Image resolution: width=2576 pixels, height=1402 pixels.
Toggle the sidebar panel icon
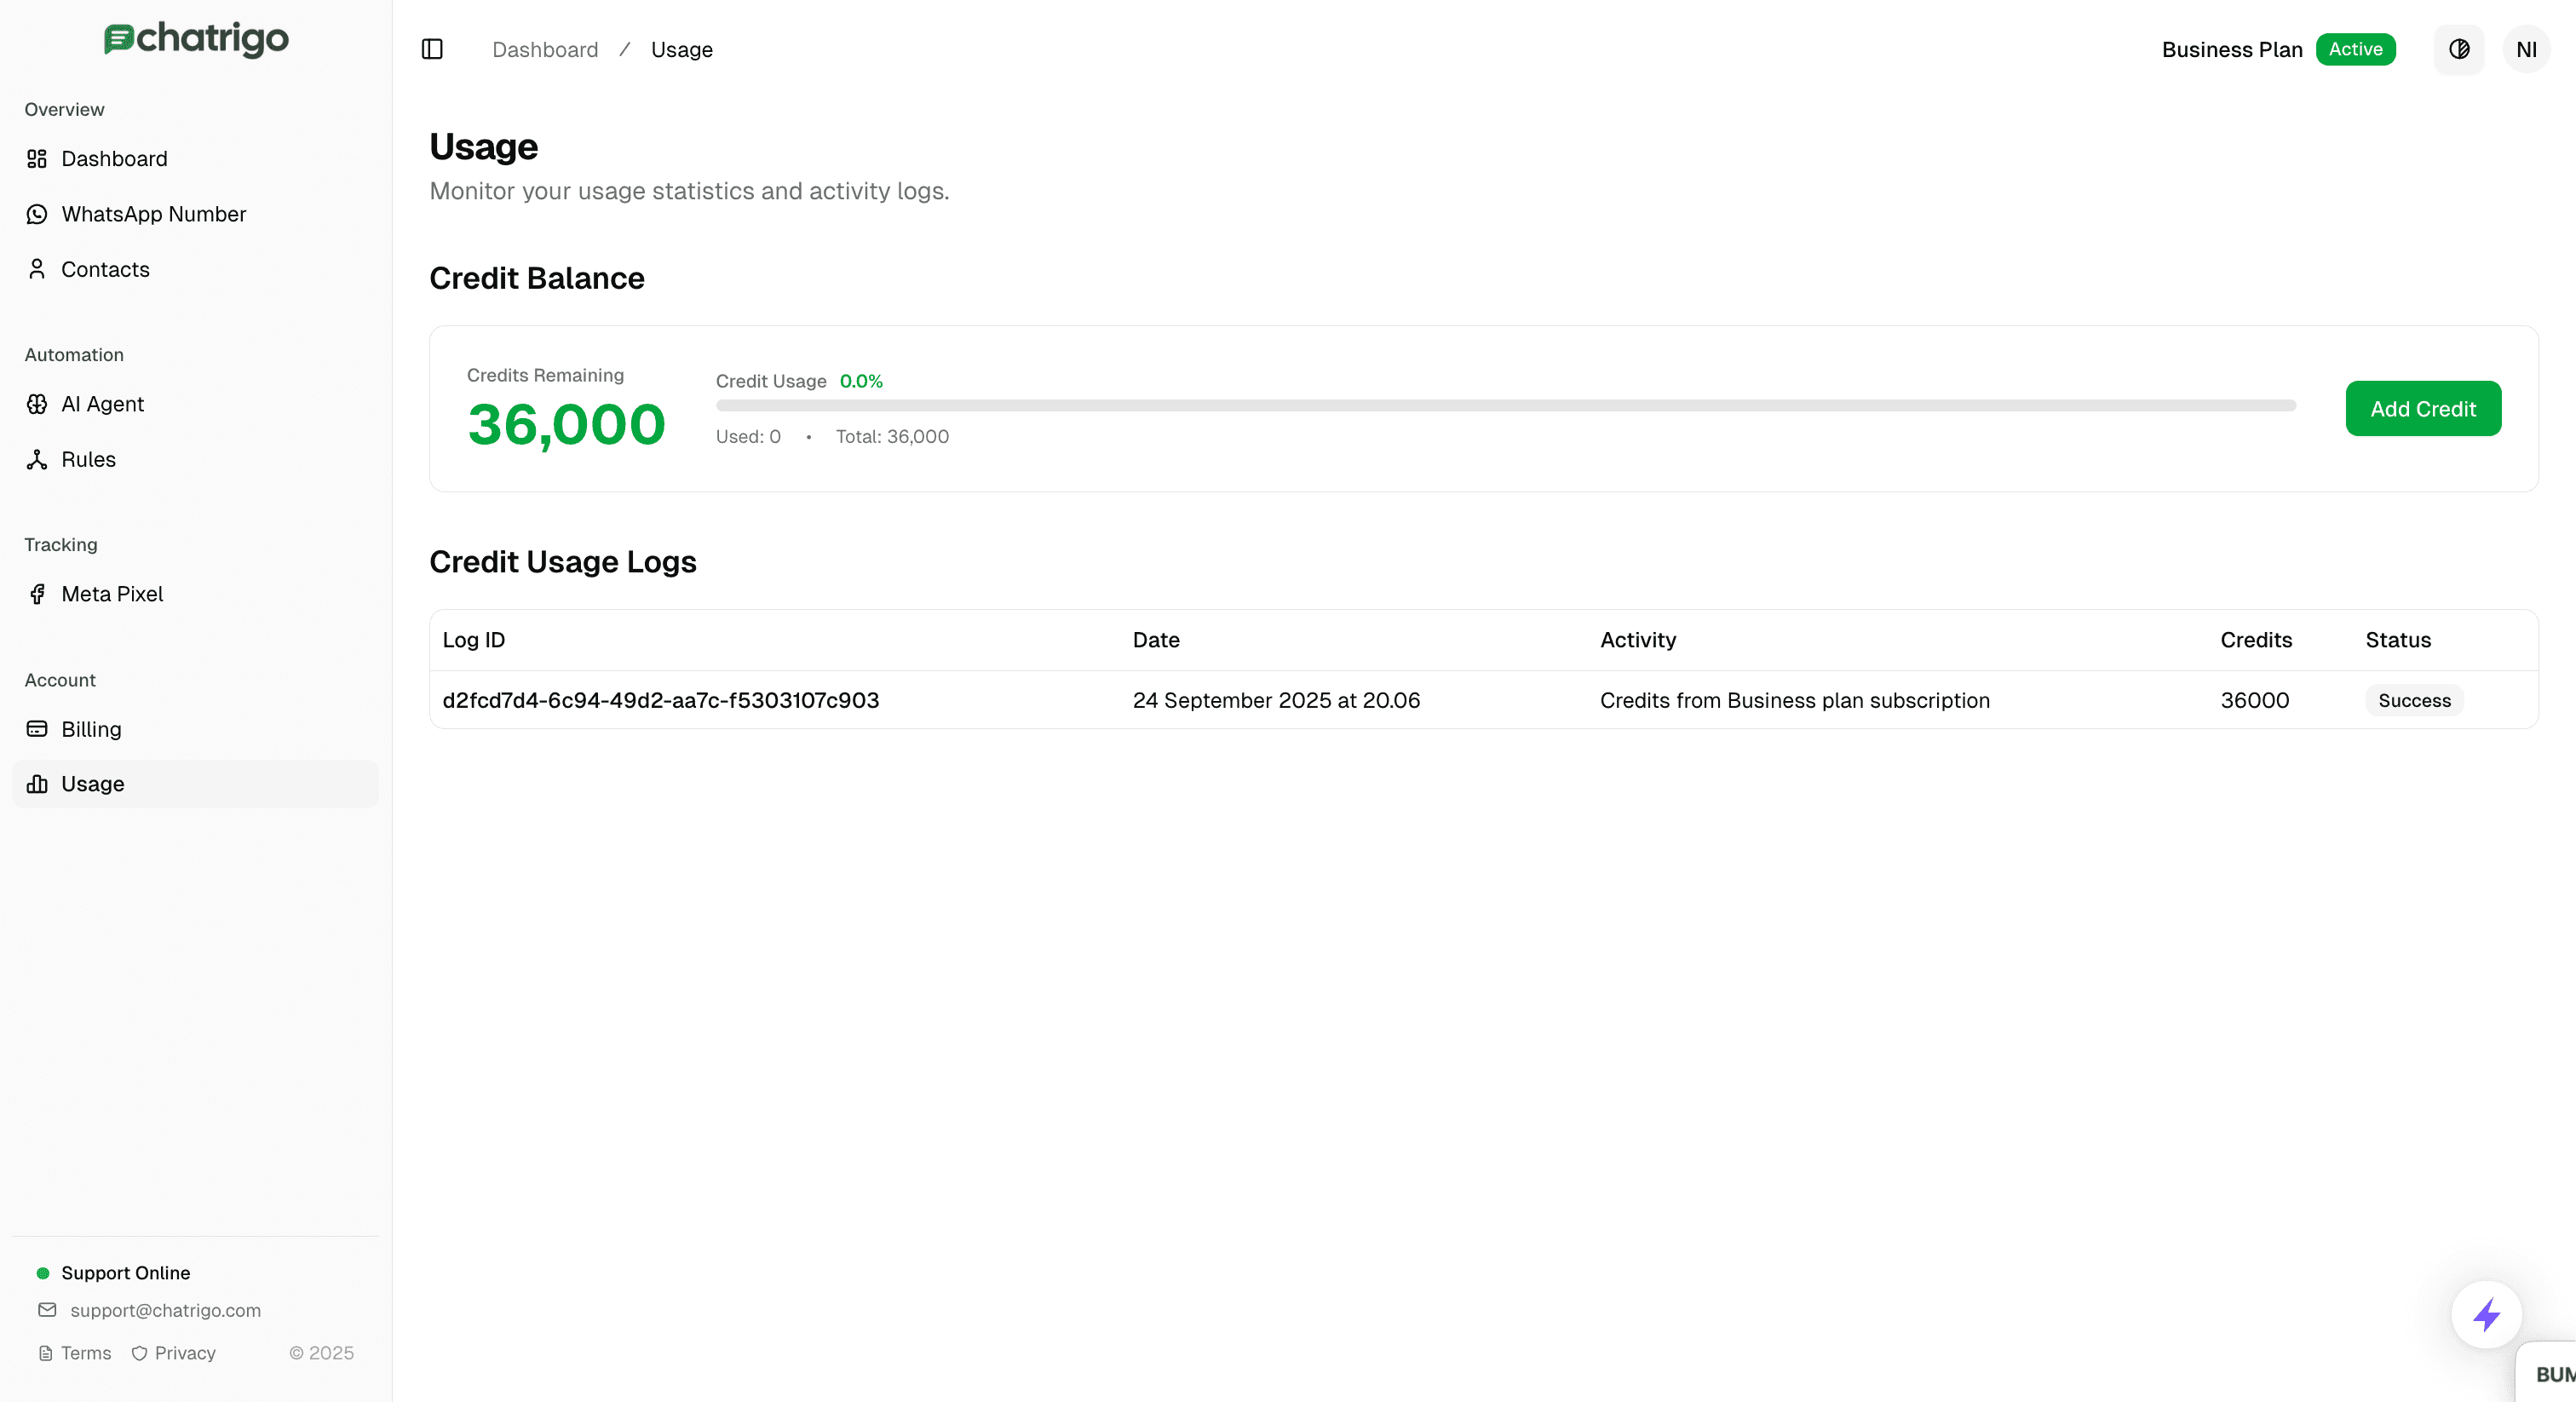(x=432, y=49)
